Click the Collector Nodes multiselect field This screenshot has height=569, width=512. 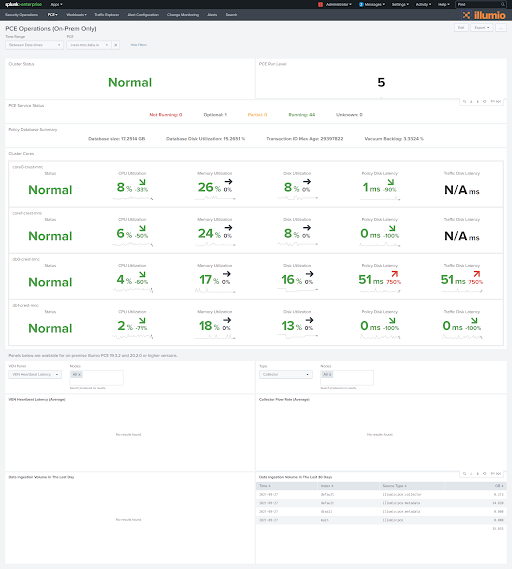tap(347, 378)
